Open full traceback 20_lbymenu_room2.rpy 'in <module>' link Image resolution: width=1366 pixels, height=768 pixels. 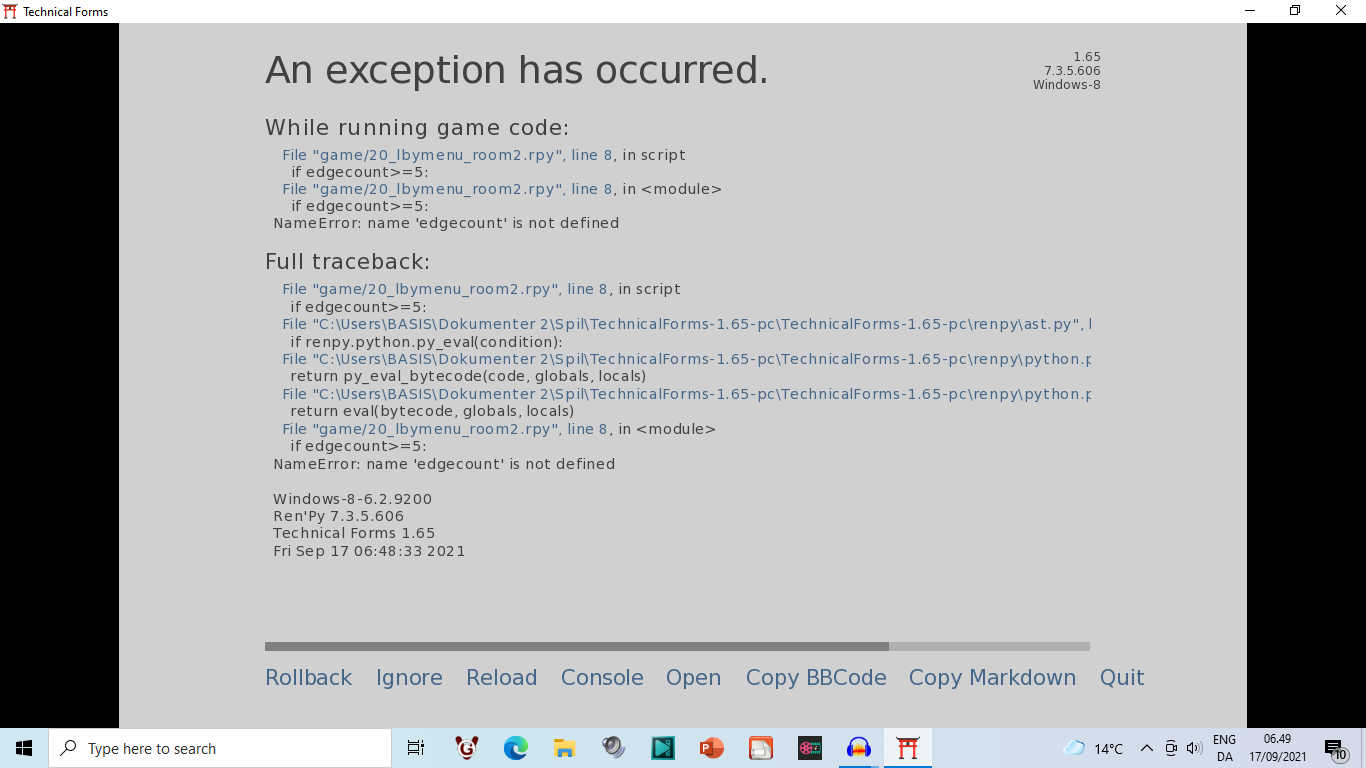pyautogui.click(x=445, y=429)
